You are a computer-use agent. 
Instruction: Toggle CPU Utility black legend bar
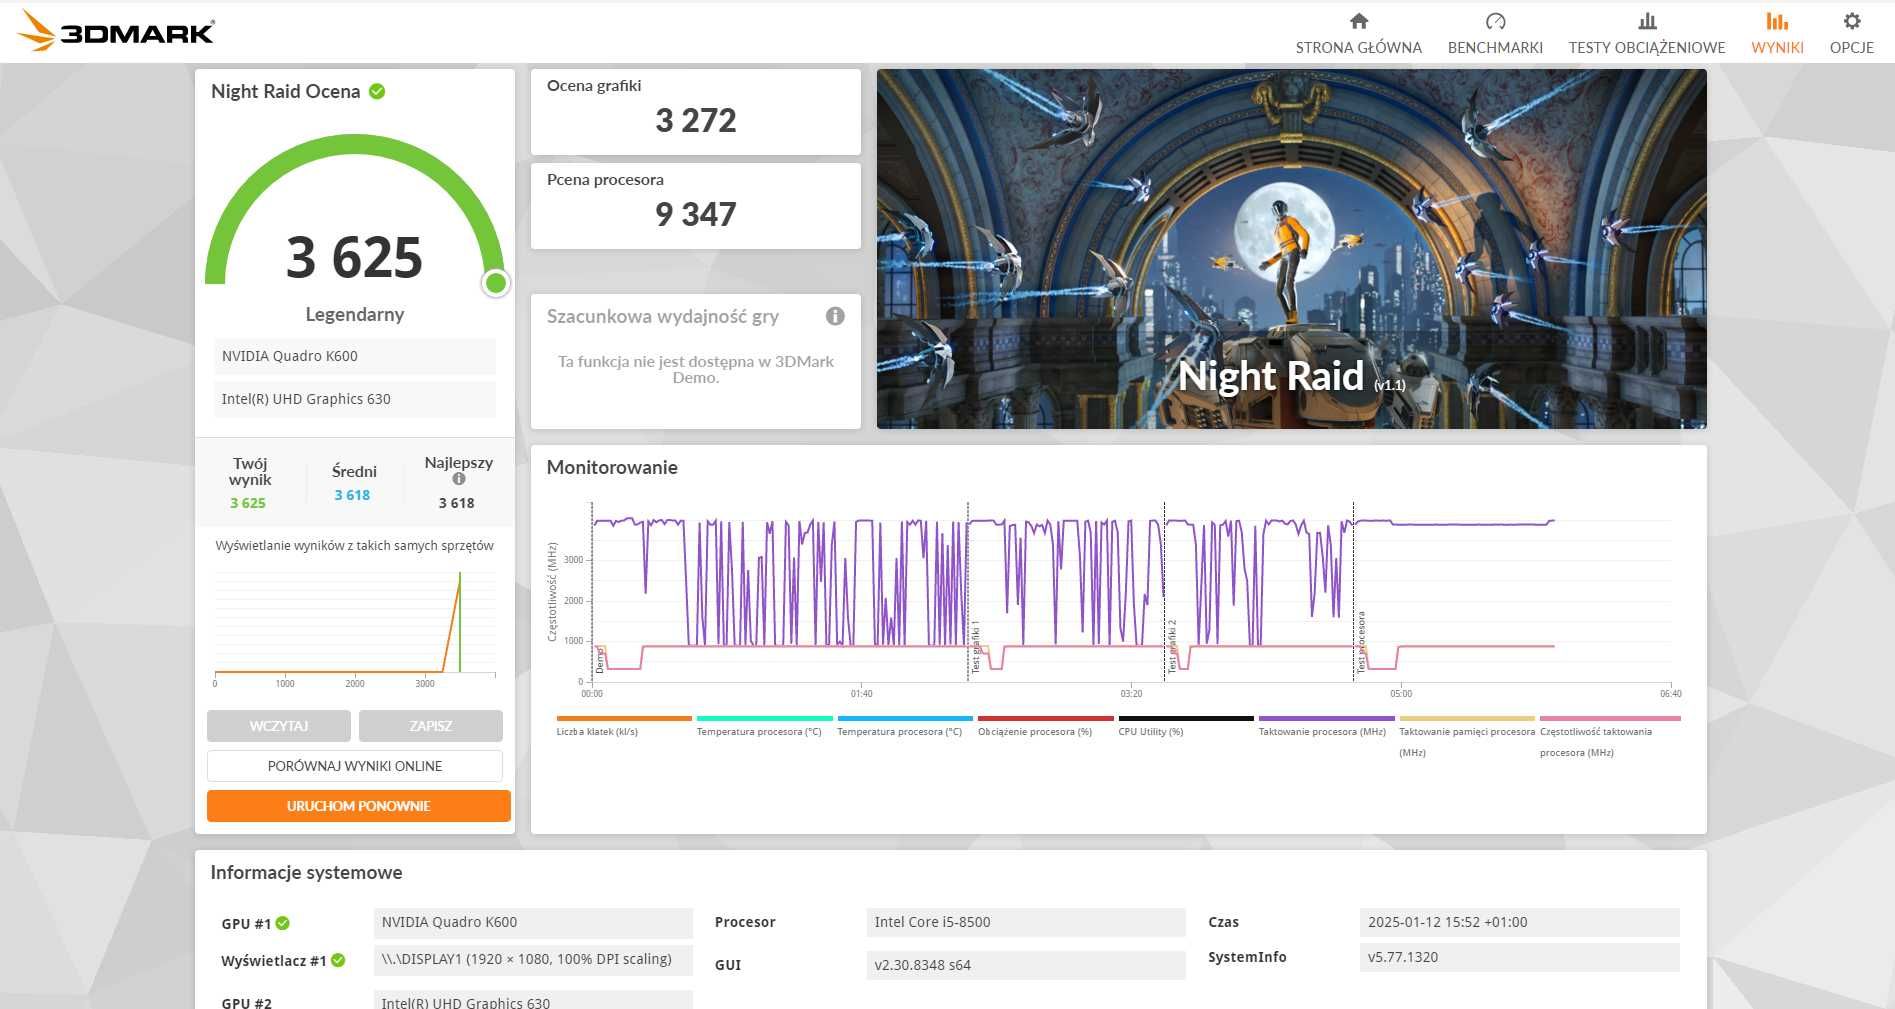tap(1186, 718)
